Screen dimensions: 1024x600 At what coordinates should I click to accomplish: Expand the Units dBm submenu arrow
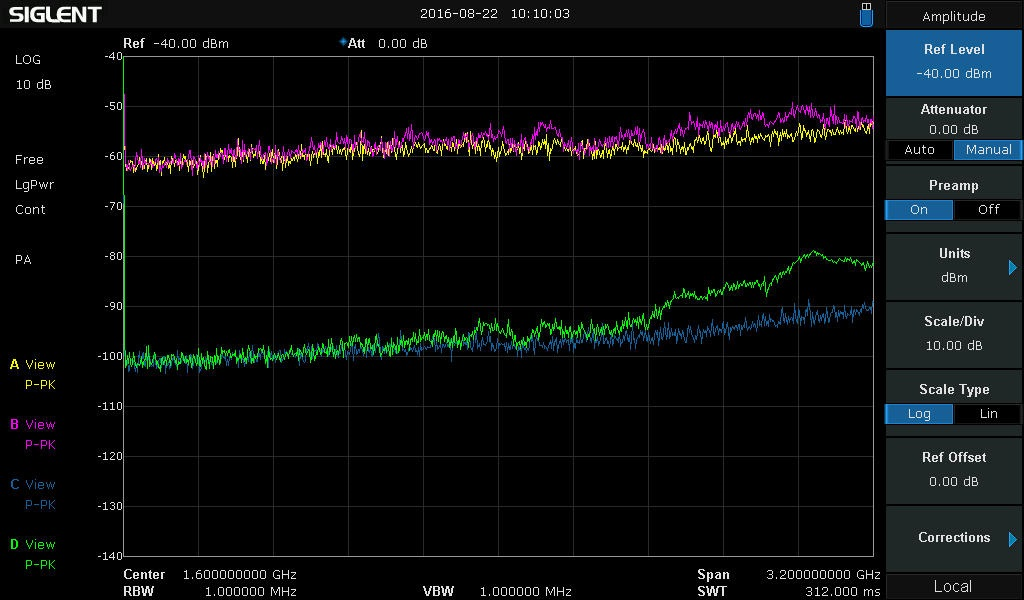pyautogui.click(x=1012, y=267)
